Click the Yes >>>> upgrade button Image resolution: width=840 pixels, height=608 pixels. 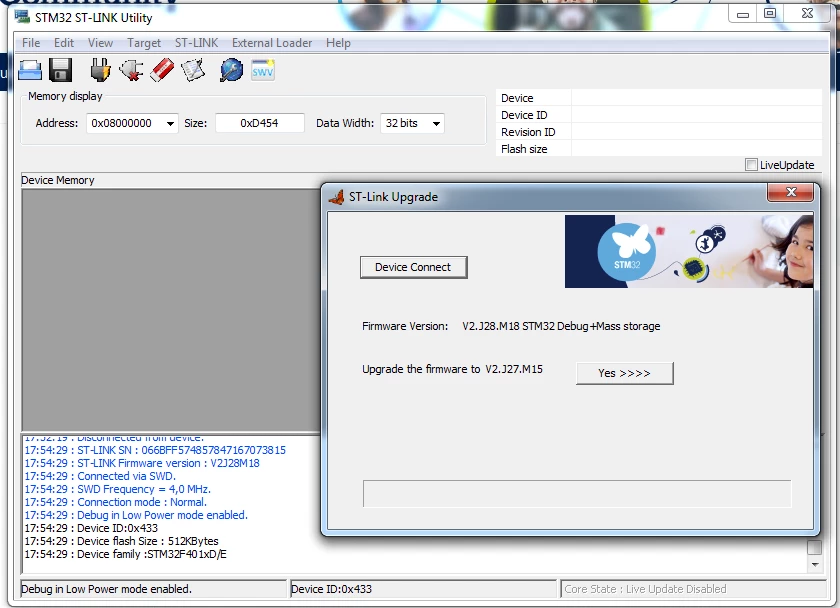pos(625,373)
